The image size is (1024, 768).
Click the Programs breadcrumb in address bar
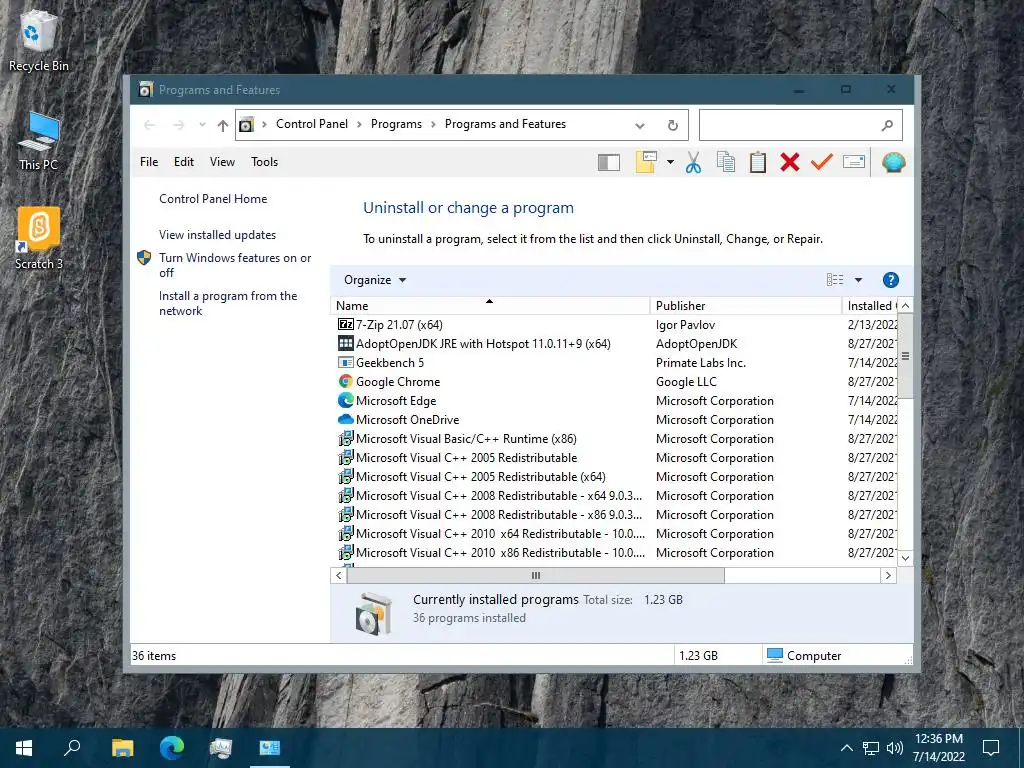396,124
